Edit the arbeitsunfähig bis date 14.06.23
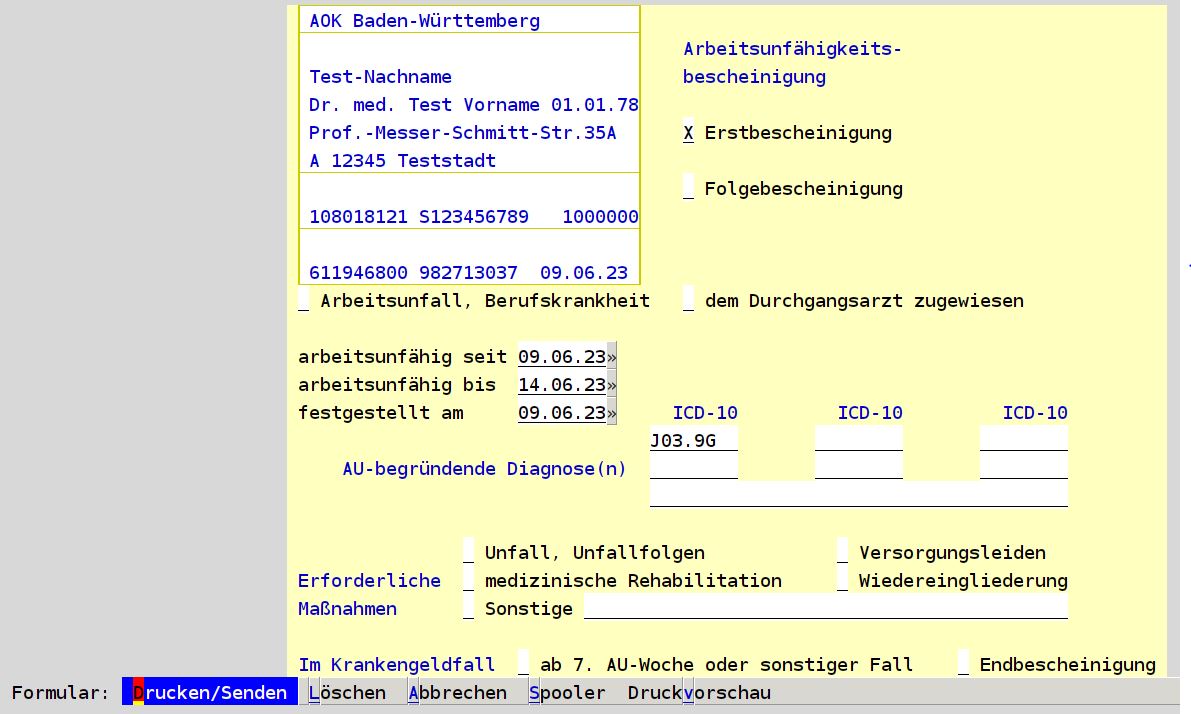Image resolution: width=1191 pixels, height=714 pixels. pyautogui.click(x=562, y=385)
